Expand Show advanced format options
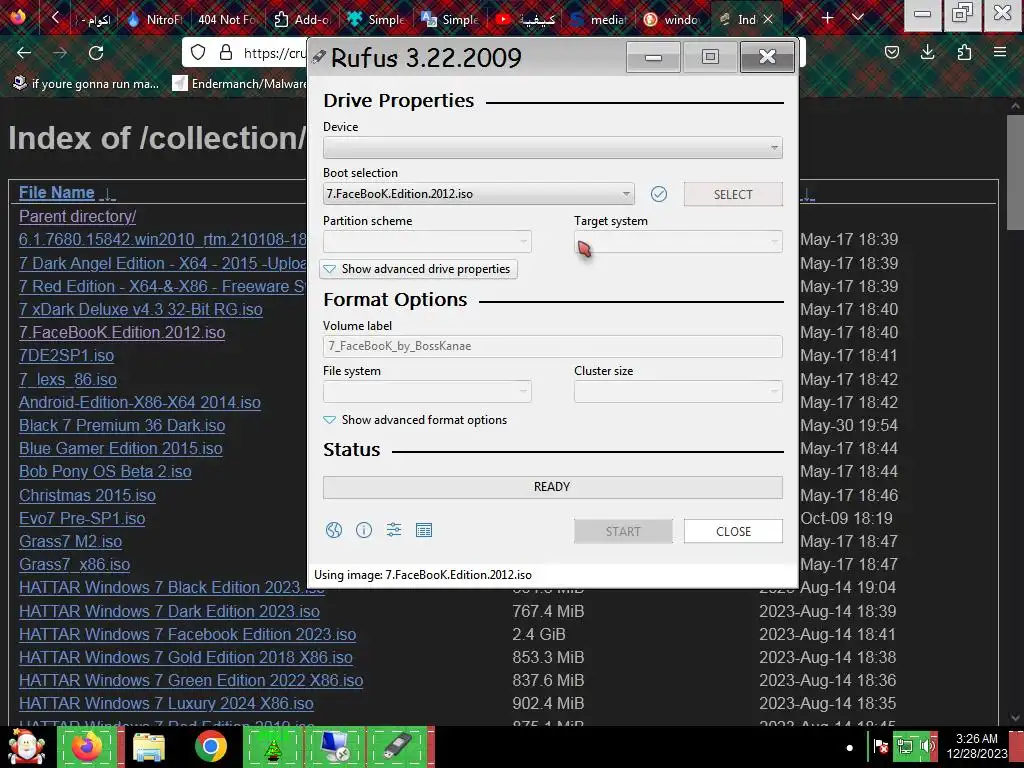This screenshot has height=768, width=1024. click(415, 420)
